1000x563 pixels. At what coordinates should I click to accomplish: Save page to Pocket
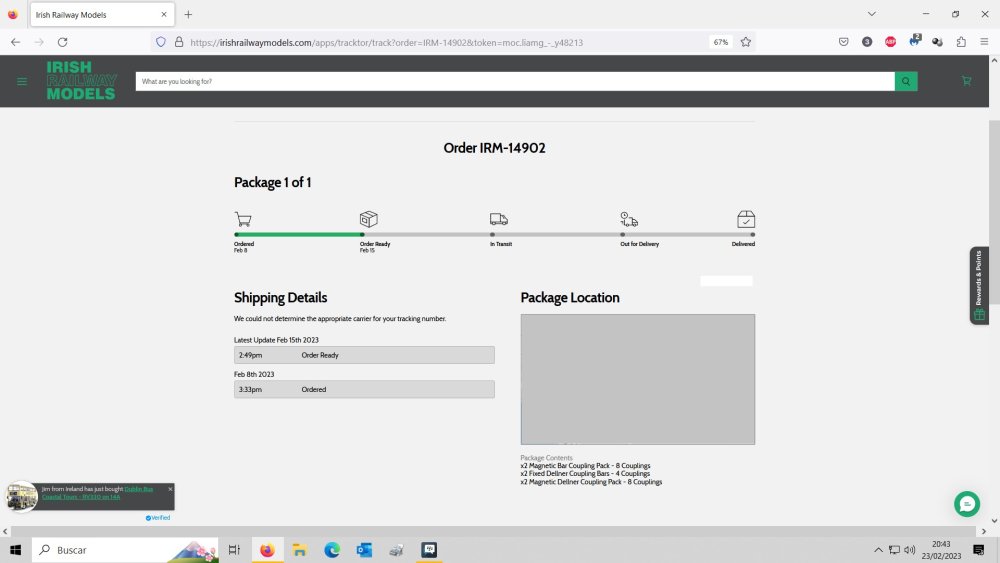(844, 42)
